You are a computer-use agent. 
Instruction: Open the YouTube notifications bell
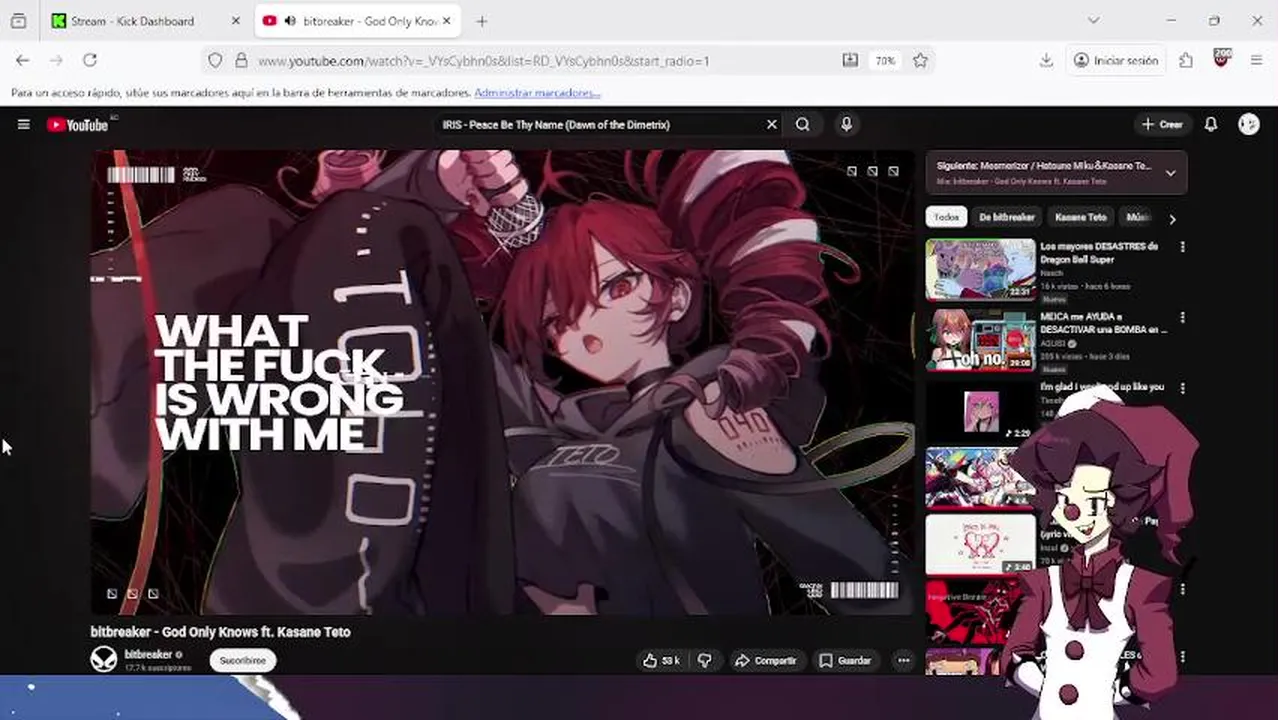[1210, 125]
